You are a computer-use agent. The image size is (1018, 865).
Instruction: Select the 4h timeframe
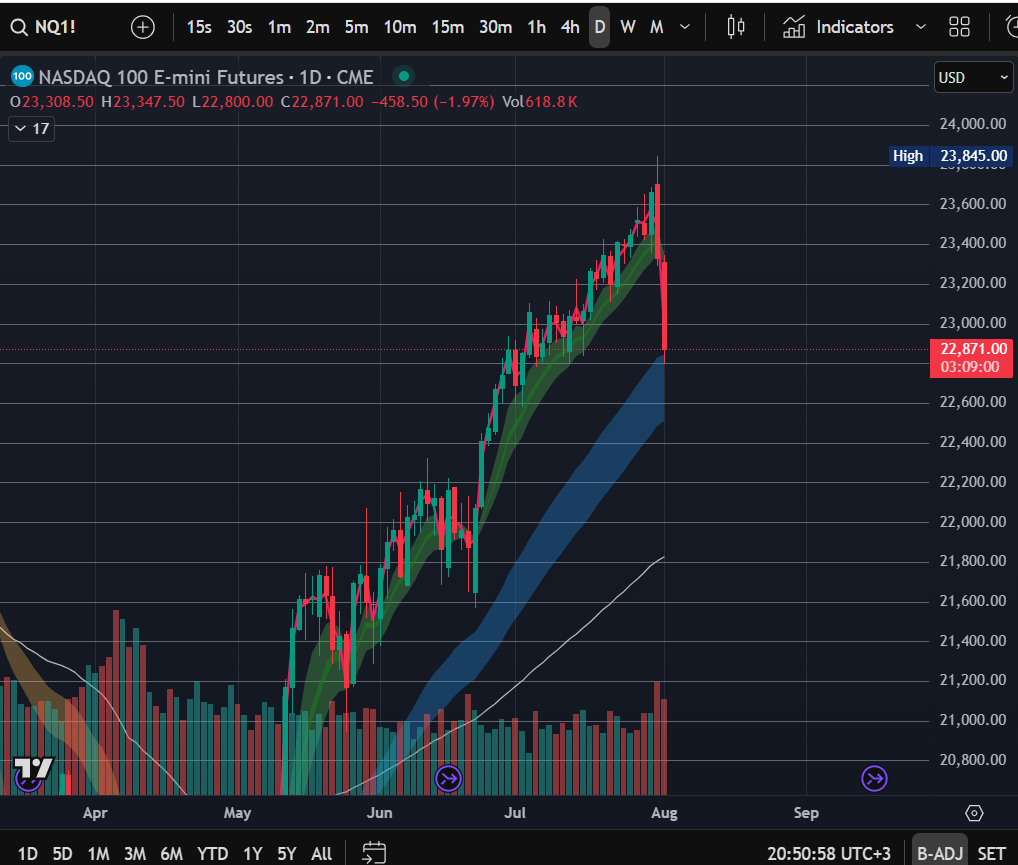tap(570, 27)
